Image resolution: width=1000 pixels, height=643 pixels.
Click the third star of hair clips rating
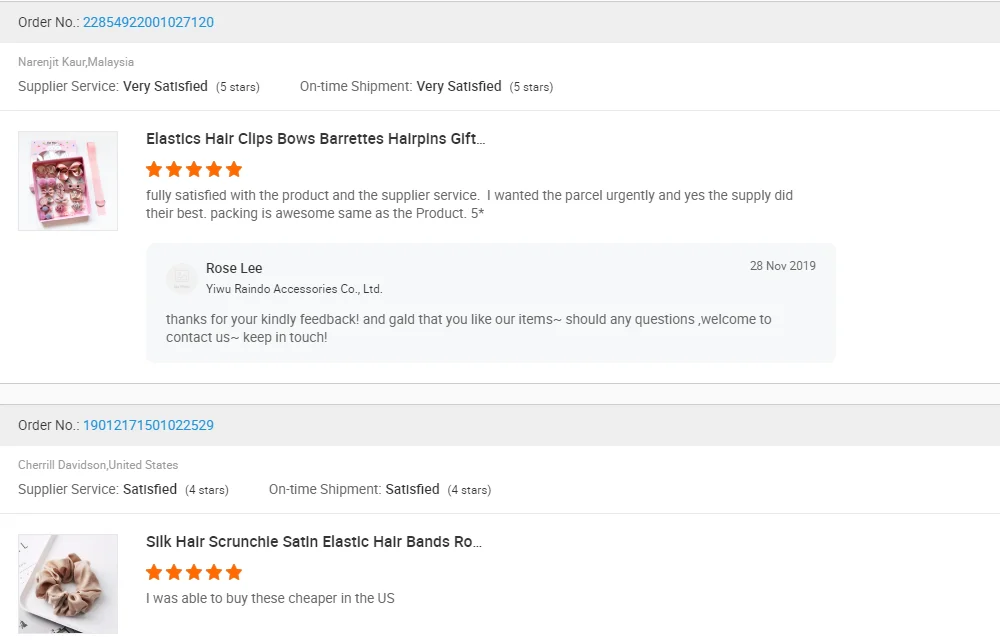pyautogui.click(x=194, y=169)
